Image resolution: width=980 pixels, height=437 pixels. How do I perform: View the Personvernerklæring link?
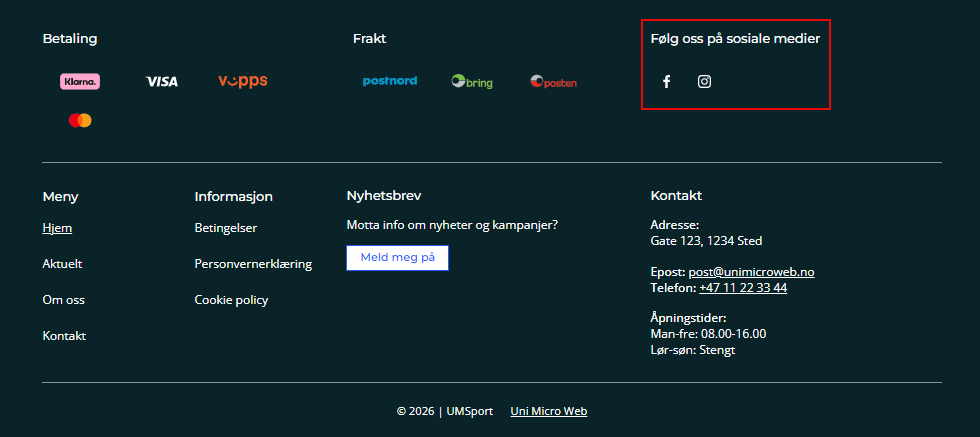click(x=253, y=264)
